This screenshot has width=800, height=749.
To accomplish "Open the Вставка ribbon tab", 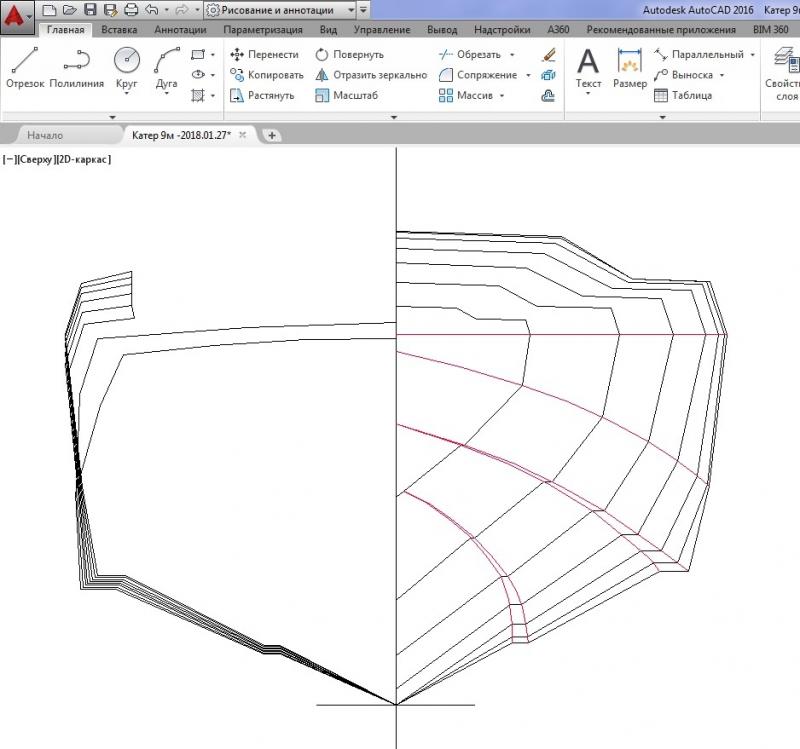I will tap(119, 30).
